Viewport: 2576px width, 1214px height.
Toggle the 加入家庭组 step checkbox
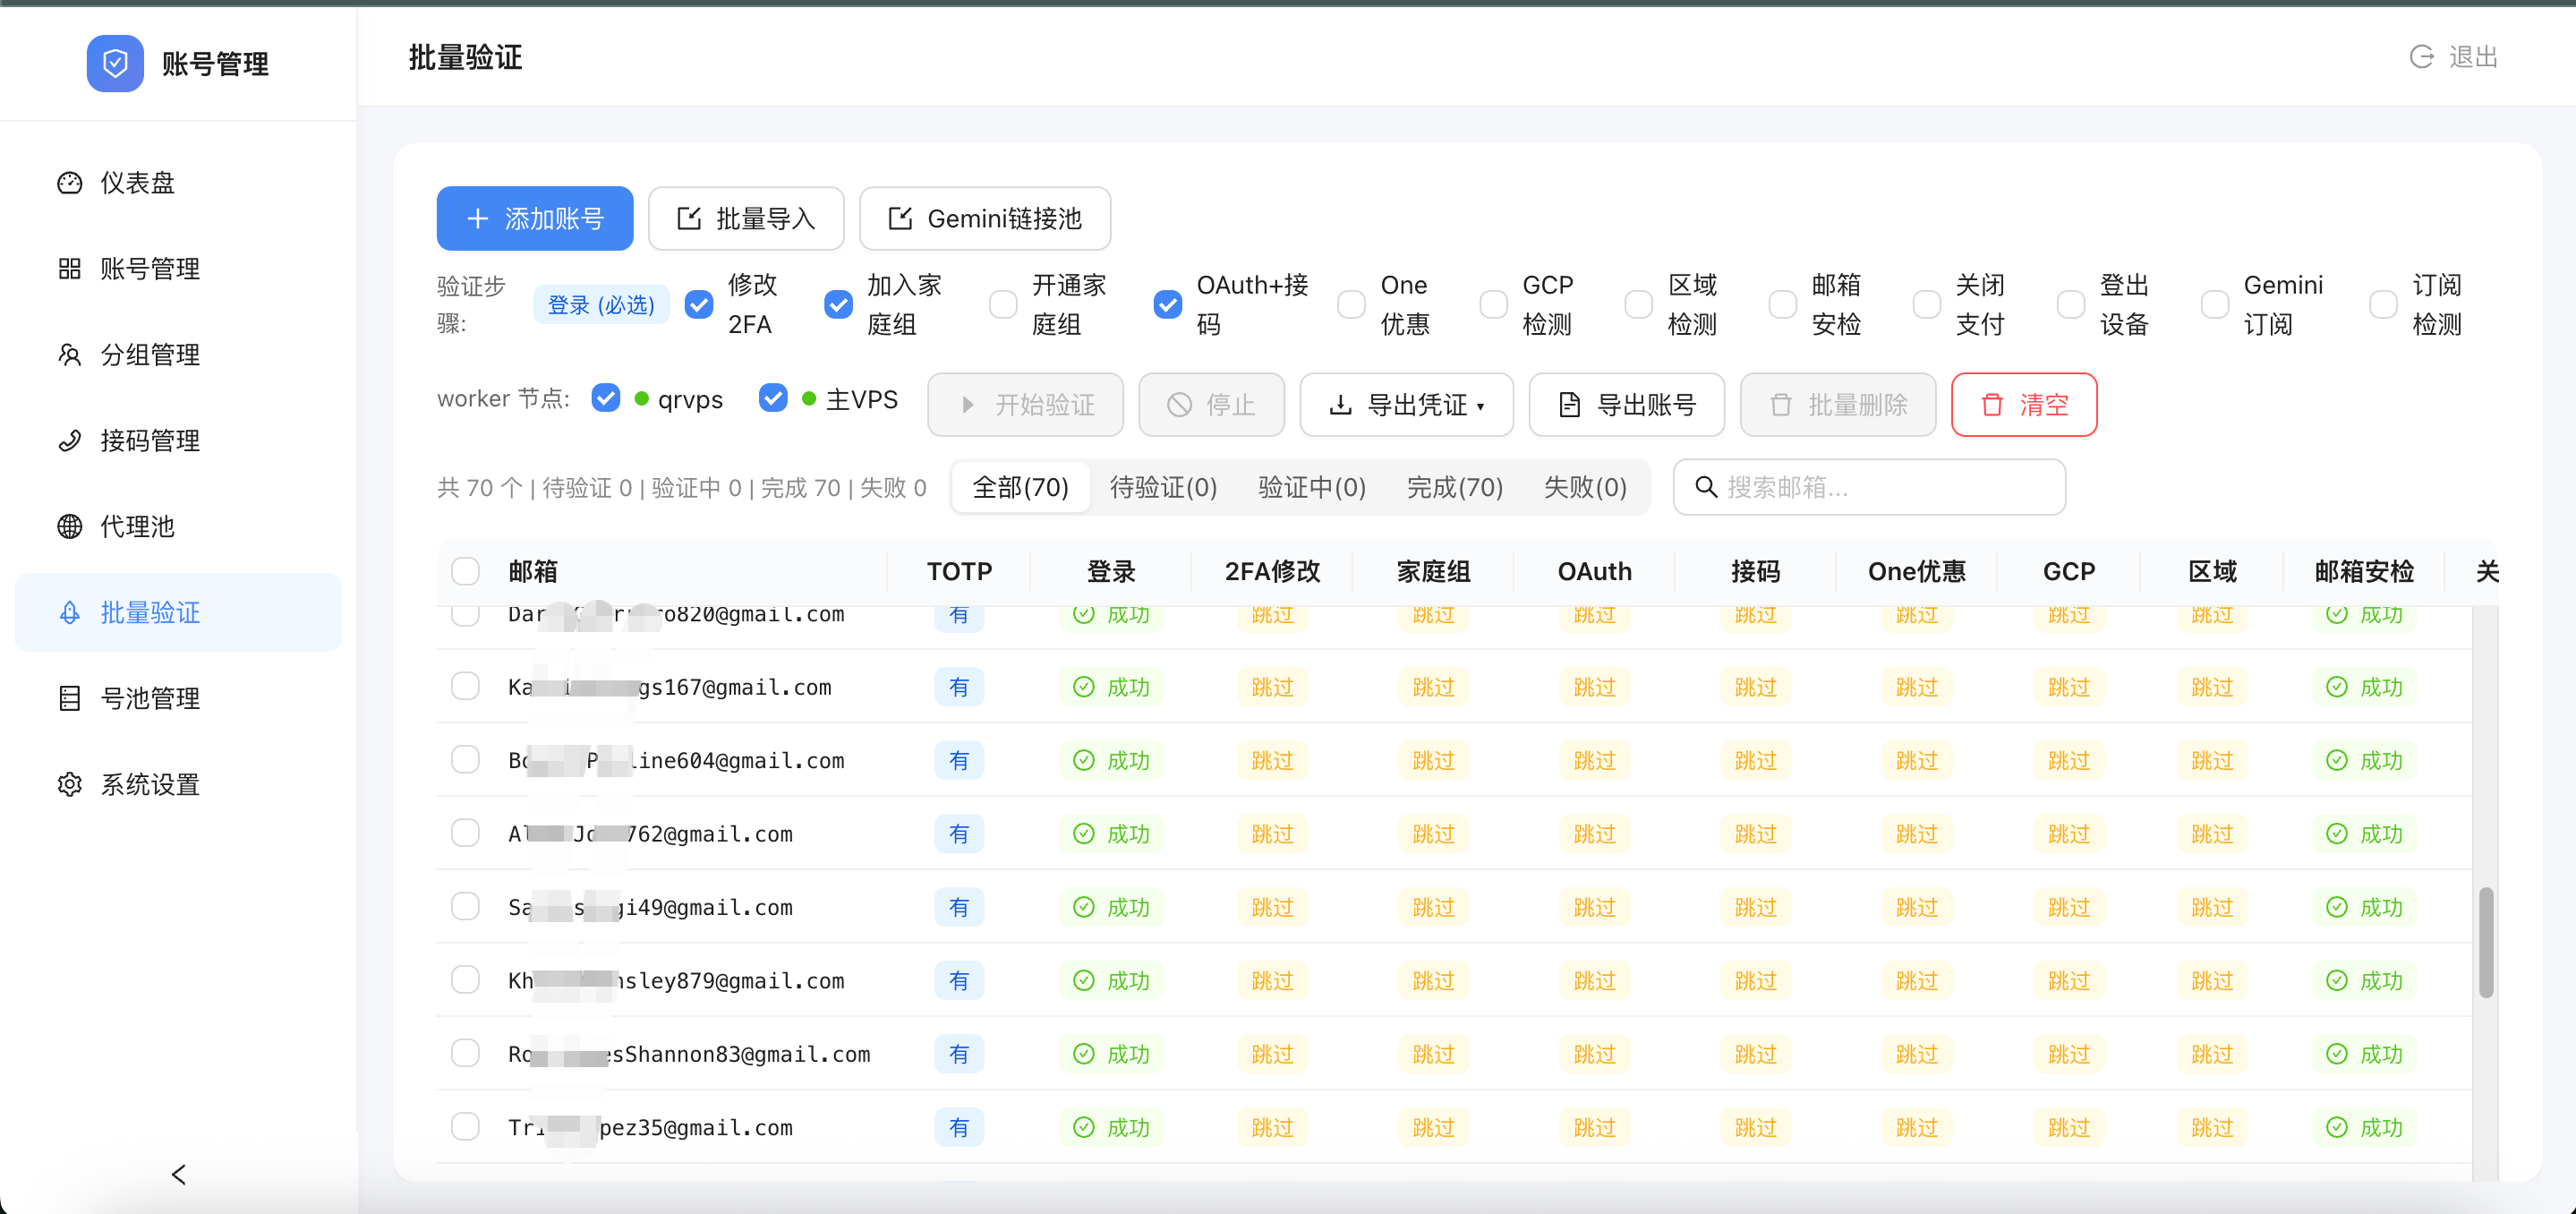tap(838, 305)
